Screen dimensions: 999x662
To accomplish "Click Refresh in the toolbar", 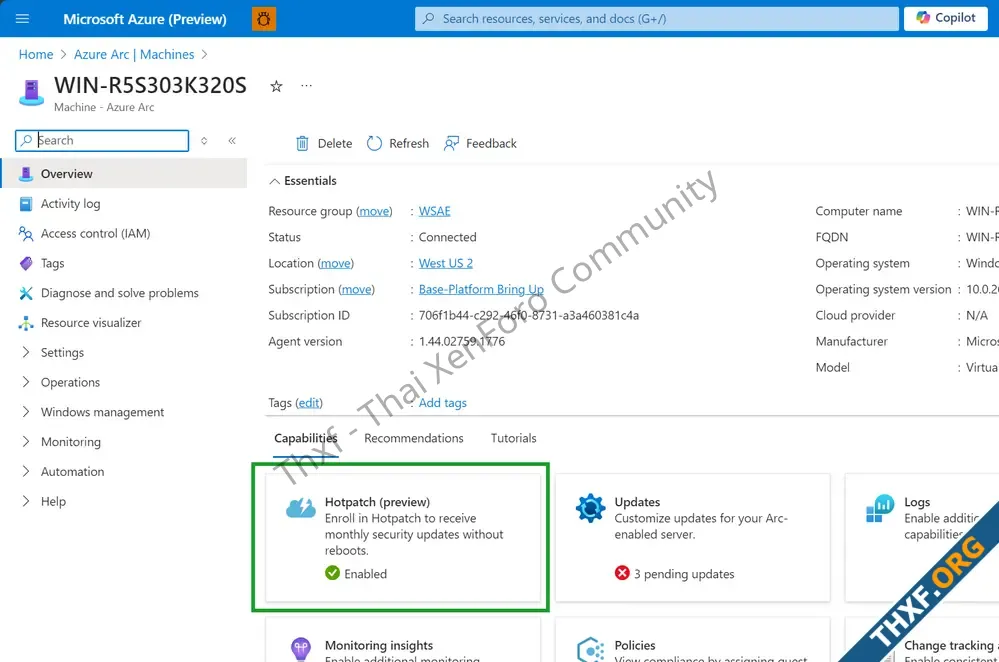I will (x=398, y=143).
